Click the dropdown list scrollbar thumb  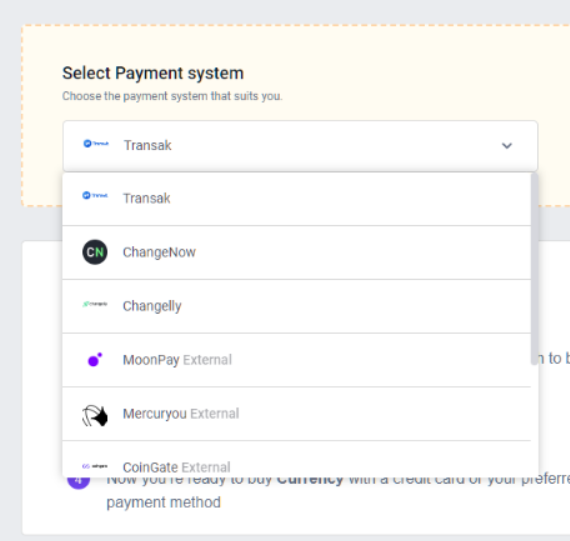pos(534,268)
